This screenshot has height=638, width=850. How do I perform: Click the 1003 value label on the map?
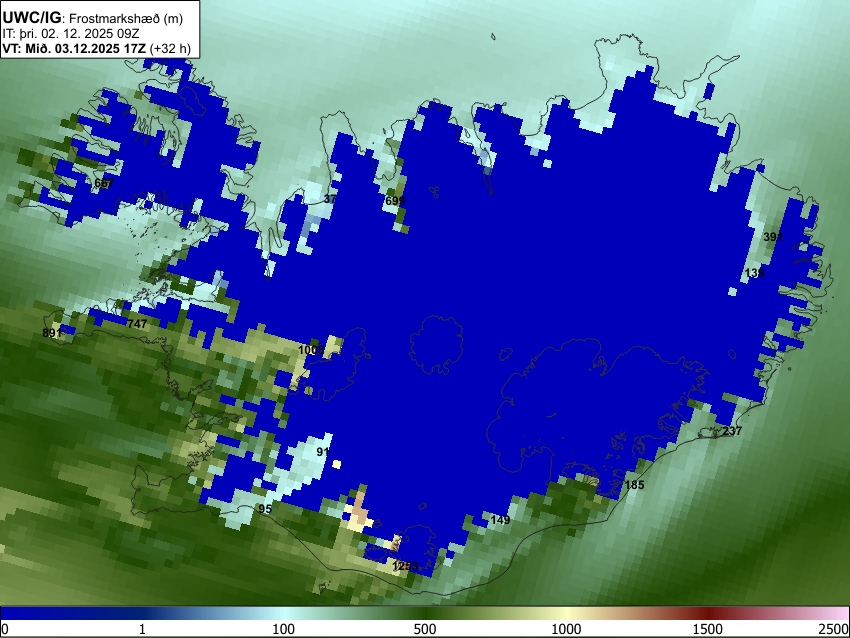pyautogui.click(x=311, y=350)
